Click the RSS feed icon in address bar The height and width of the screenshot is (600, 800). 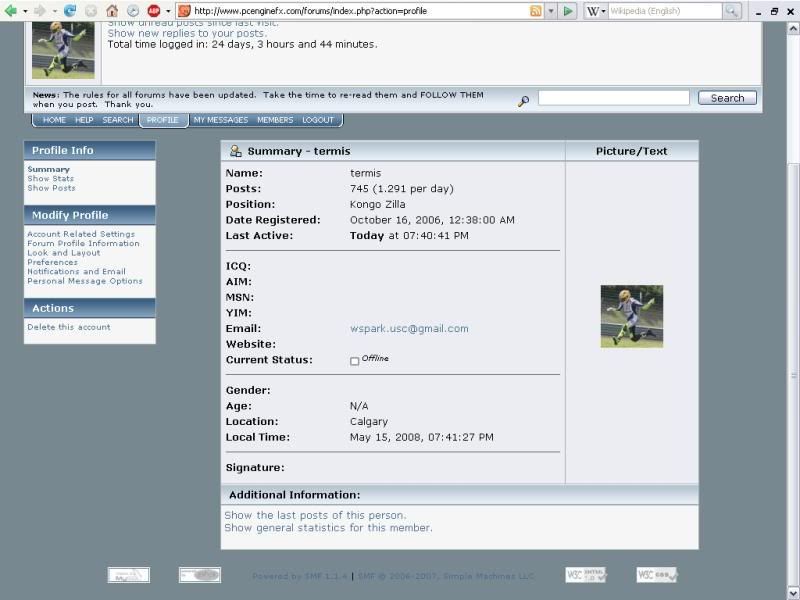coord(537,11)
